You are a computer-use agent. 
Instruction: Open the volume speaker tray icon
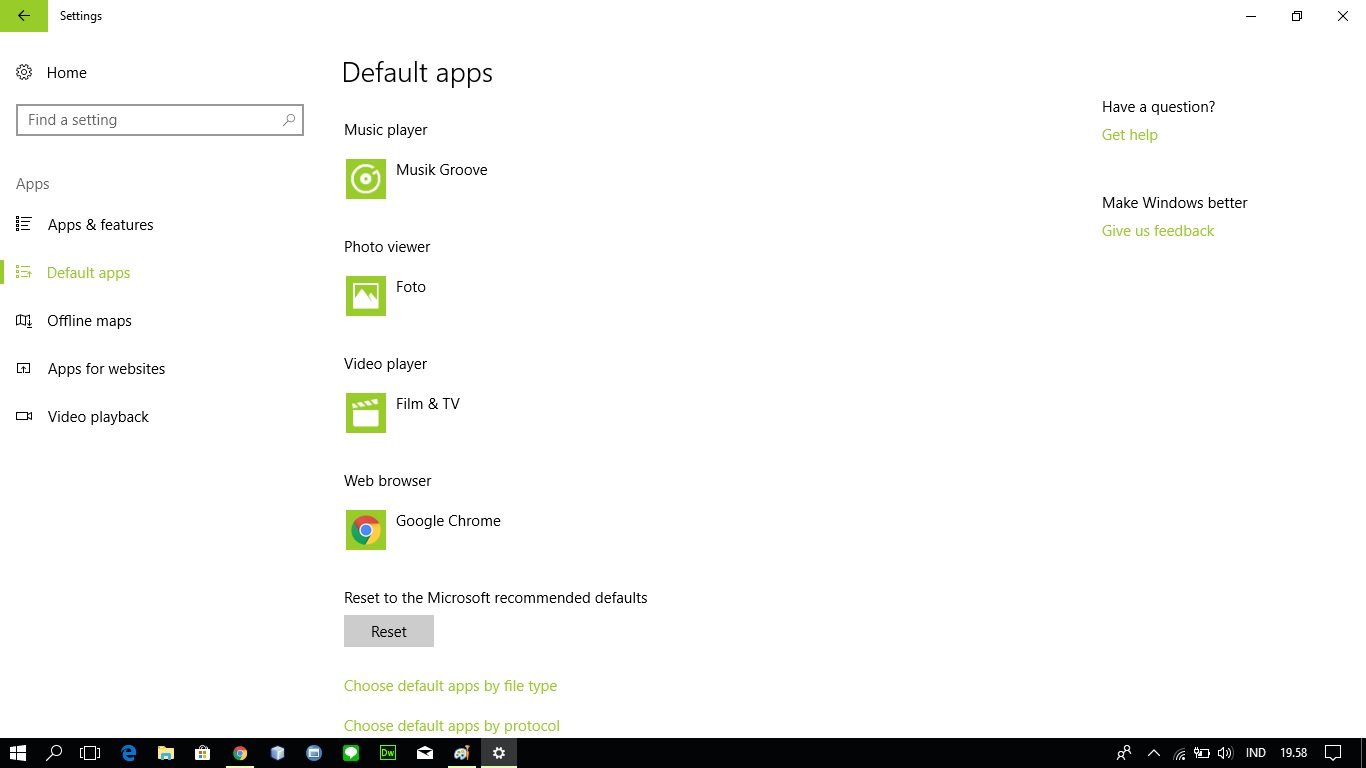pos(1226,753)
